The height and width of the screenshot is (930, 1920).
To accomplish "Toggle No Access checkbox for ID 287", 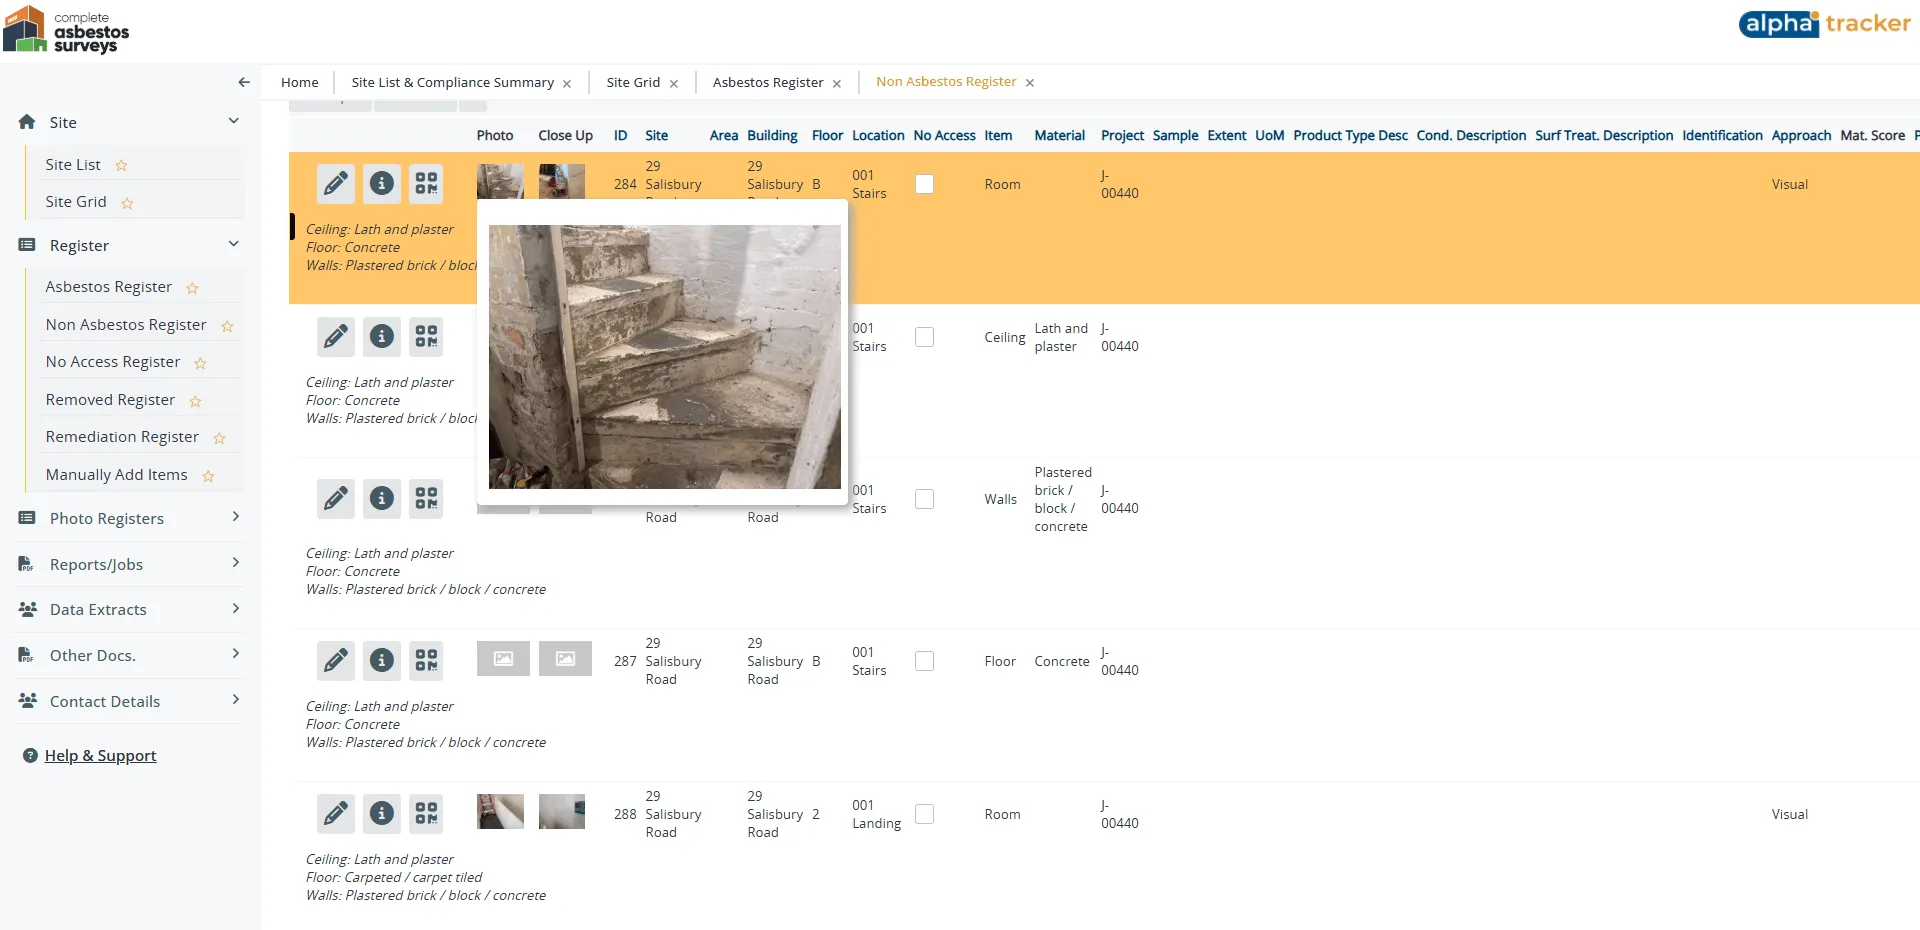I will [925, 661].
